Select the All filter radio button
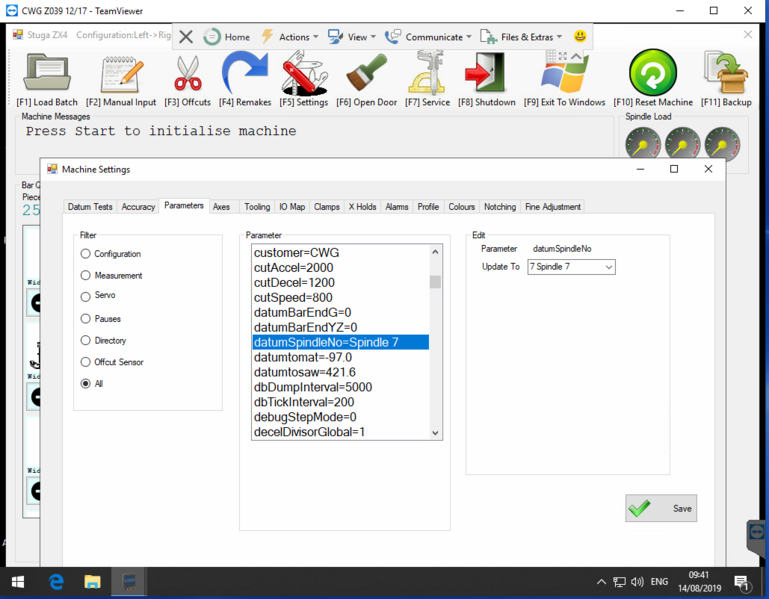The height and width of the screenshot is (599, 769). click(86, 383)
